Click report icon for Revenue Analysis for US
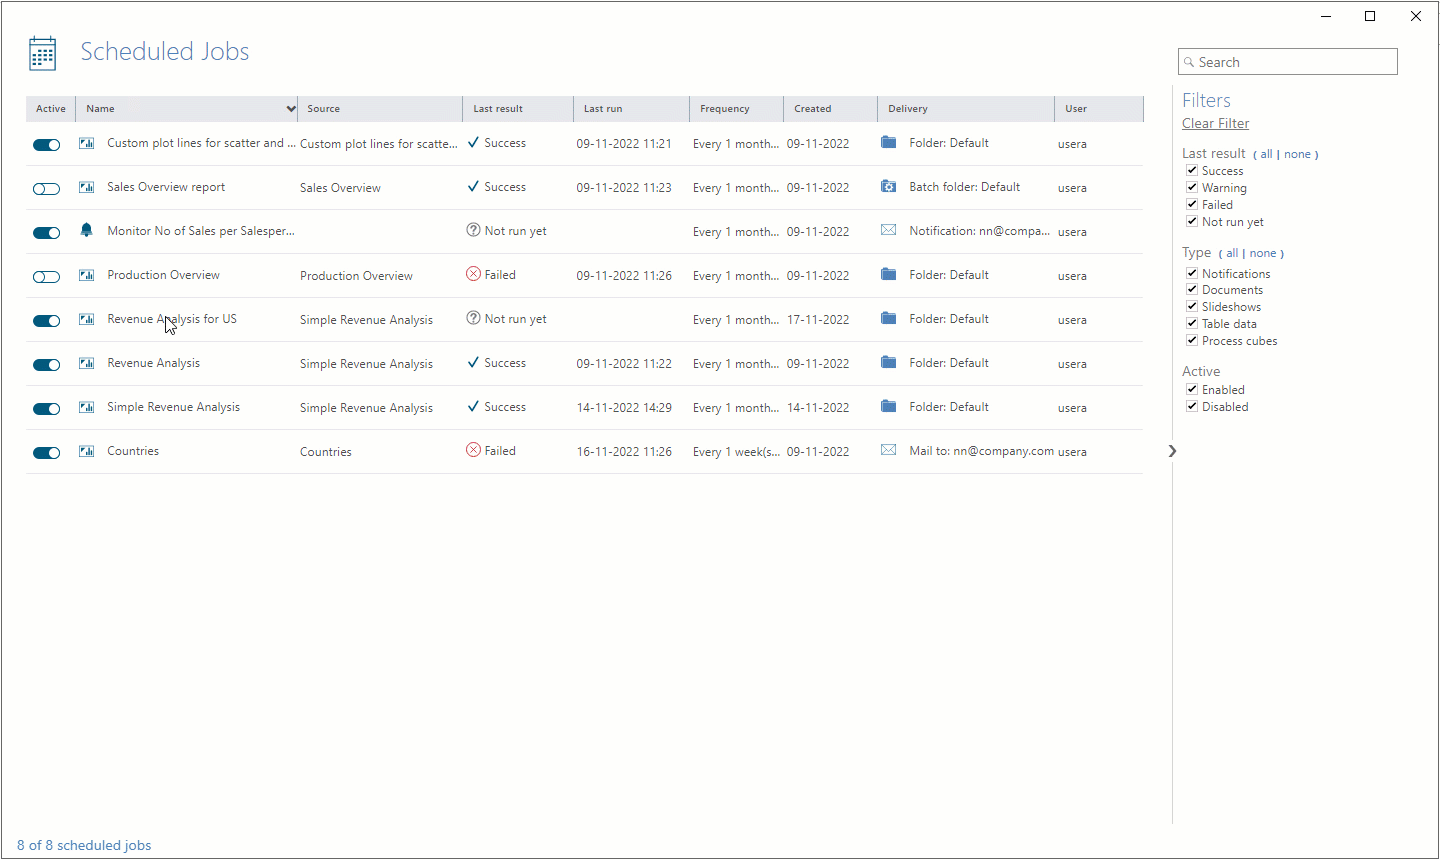The image size is (1440, 860). click(87, 319)
